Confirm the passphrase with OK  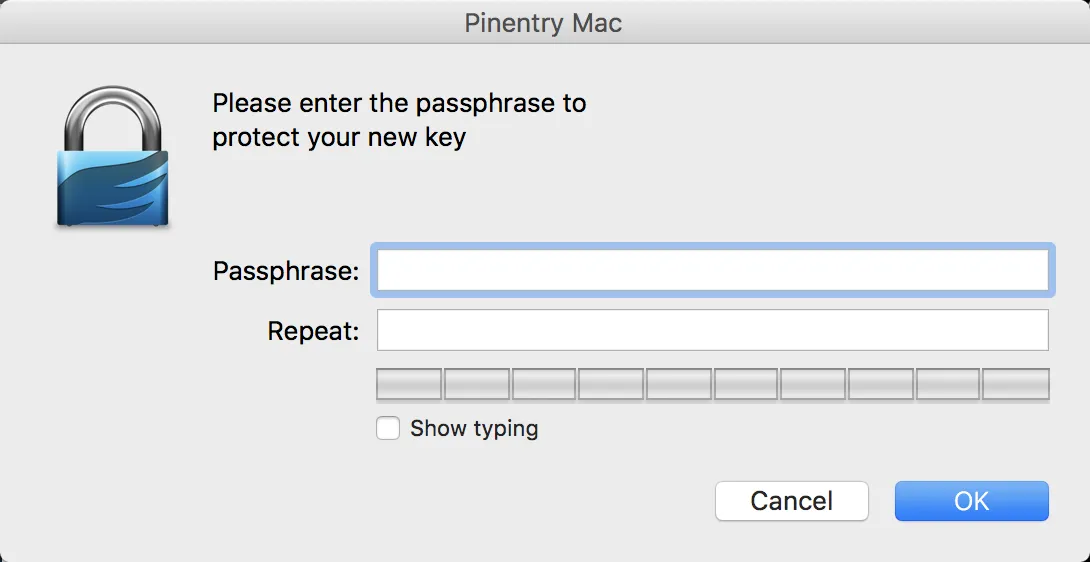coord(971,501)
